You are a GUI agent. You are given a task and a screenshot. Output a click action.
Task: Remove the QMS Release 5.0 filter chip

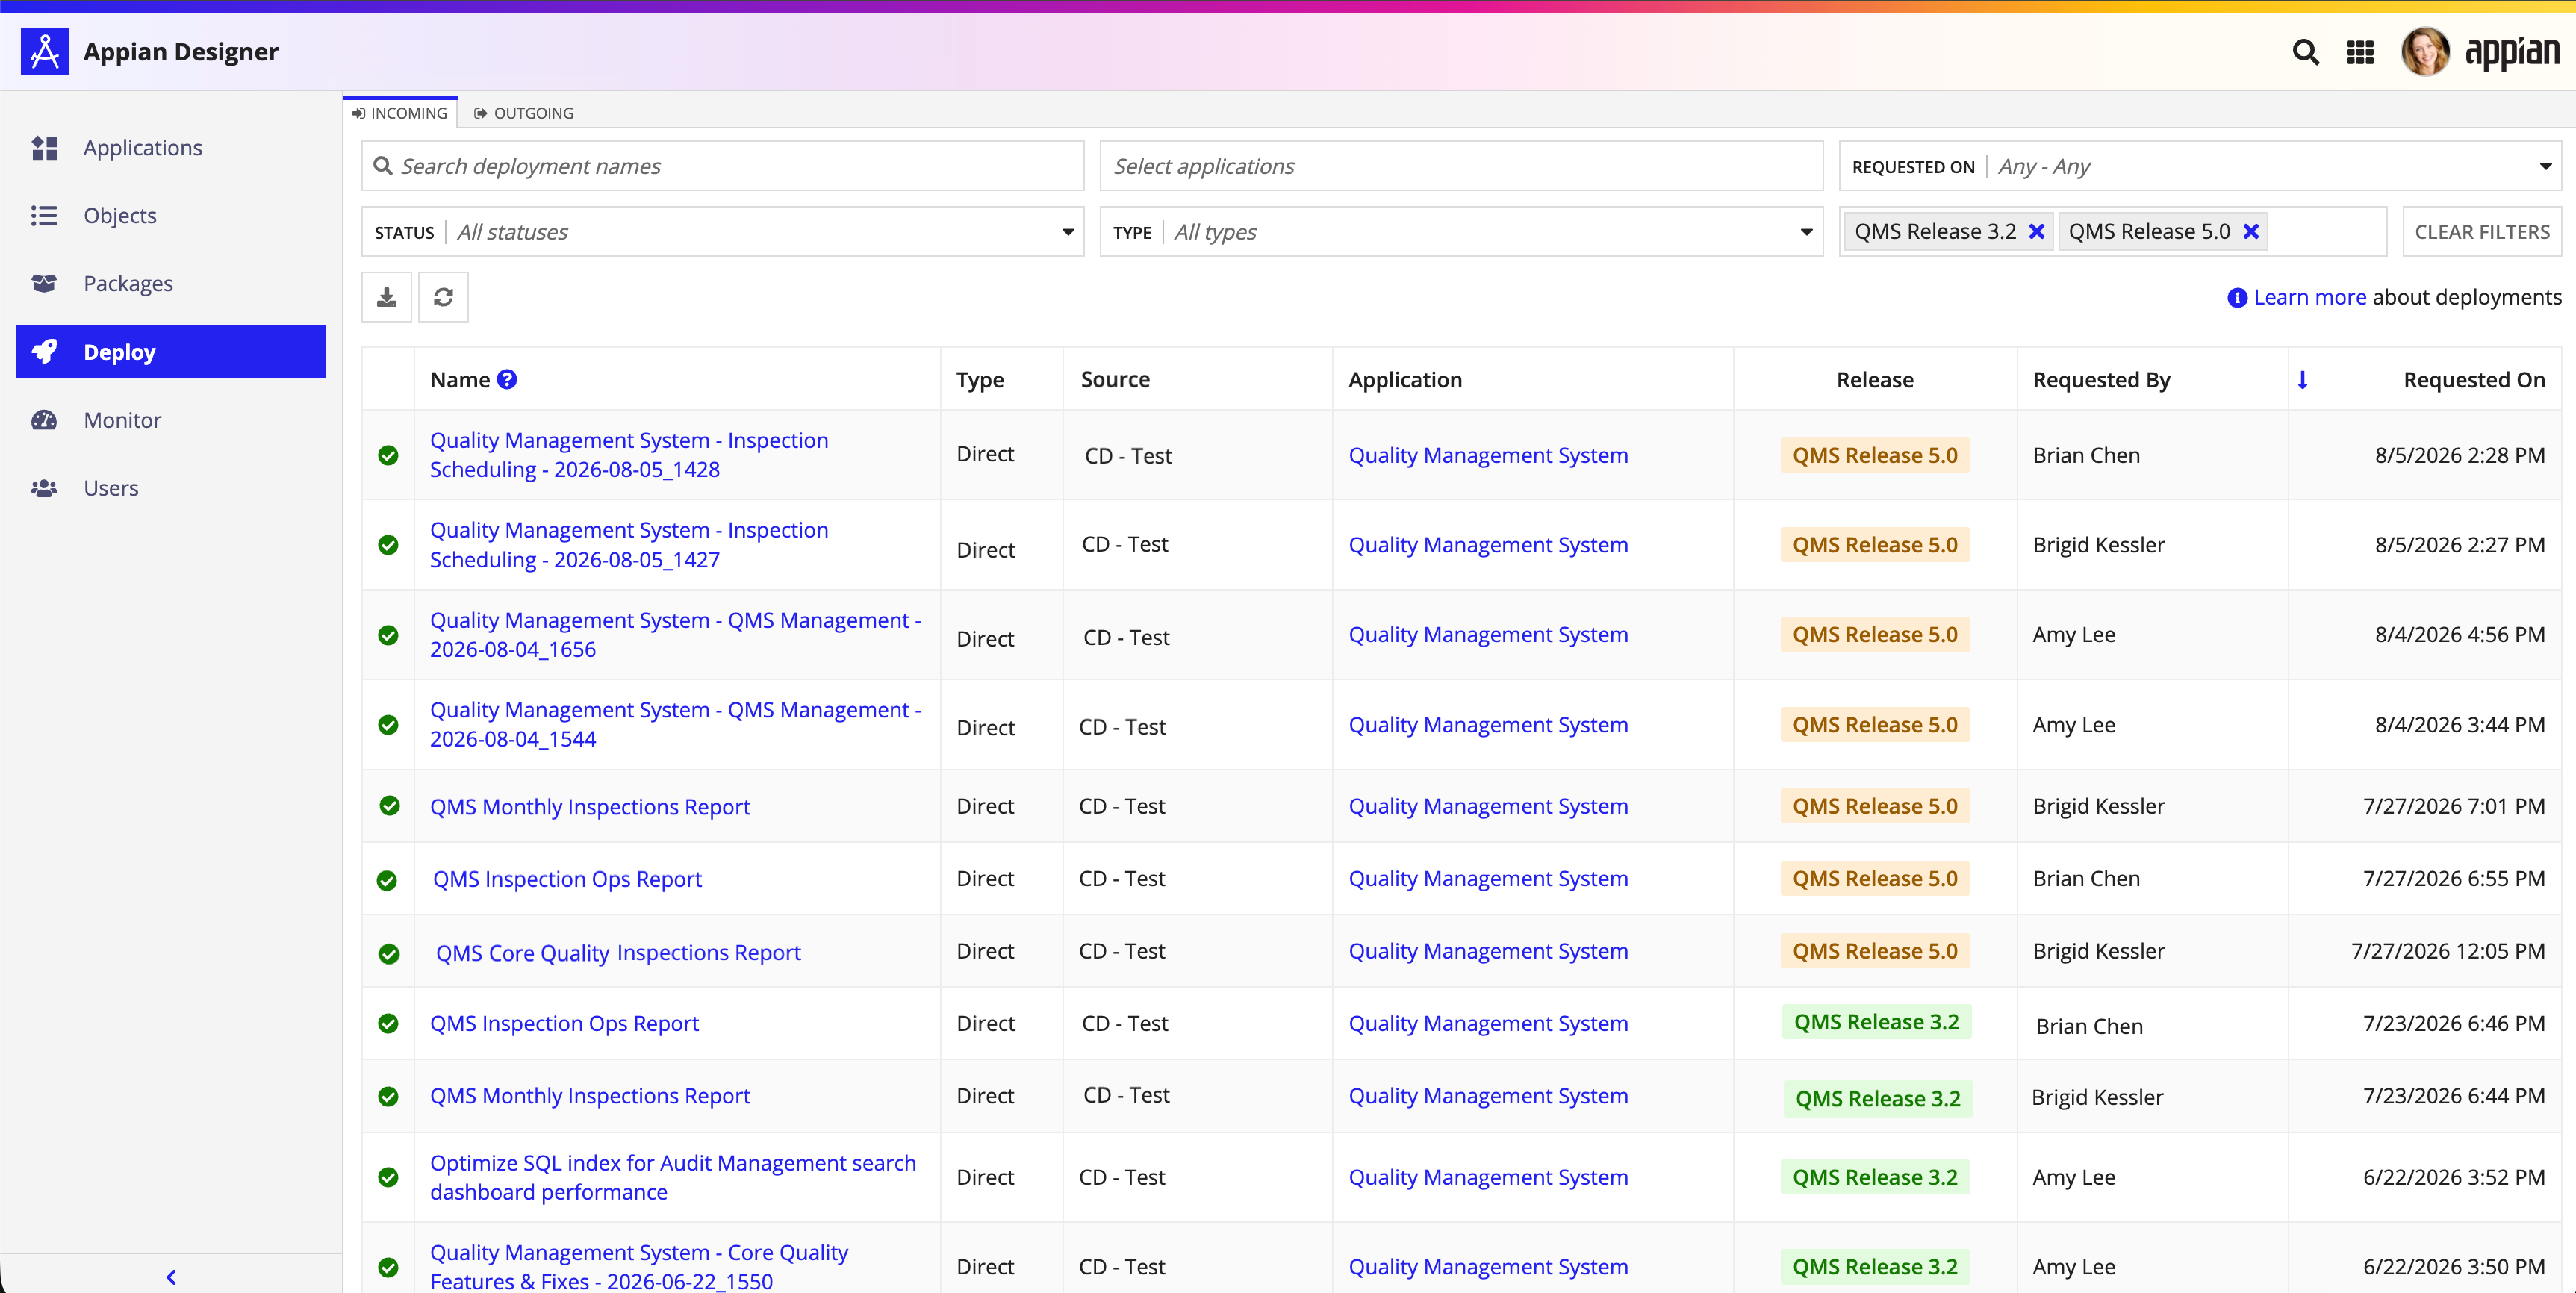[x=2251, y=232]
